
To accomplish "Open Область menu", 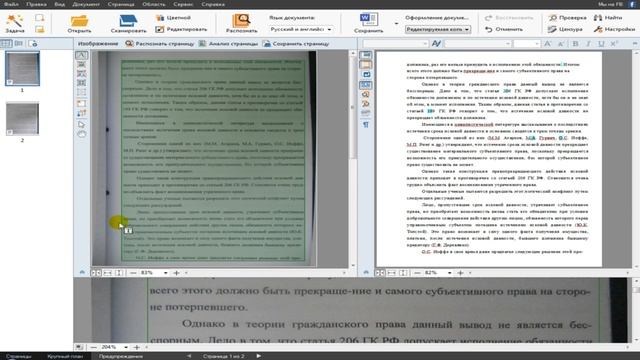I will click(x=154, y=4).
